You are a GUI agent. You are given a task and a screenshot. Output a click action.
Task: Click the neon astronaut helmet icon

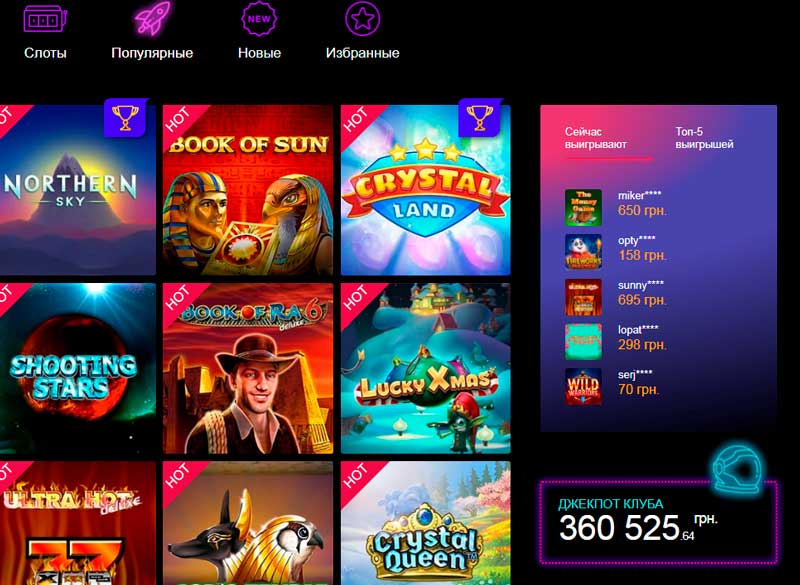point(737,470)
